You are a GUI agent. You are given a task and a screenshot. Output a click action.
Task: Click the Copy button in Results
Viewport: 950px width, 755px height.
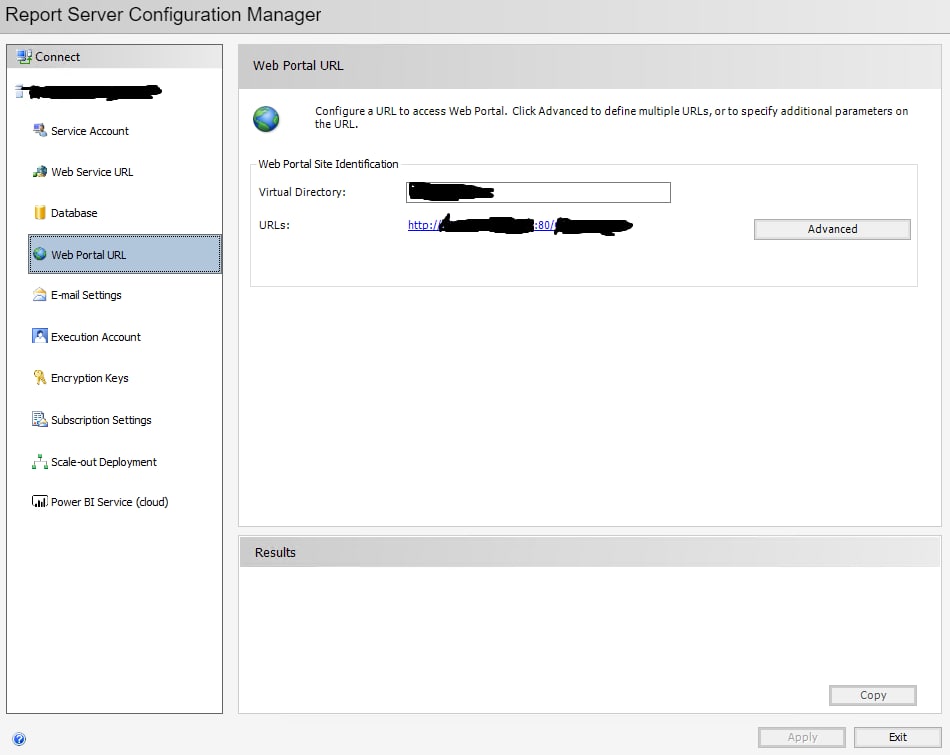tap(872, 695)
